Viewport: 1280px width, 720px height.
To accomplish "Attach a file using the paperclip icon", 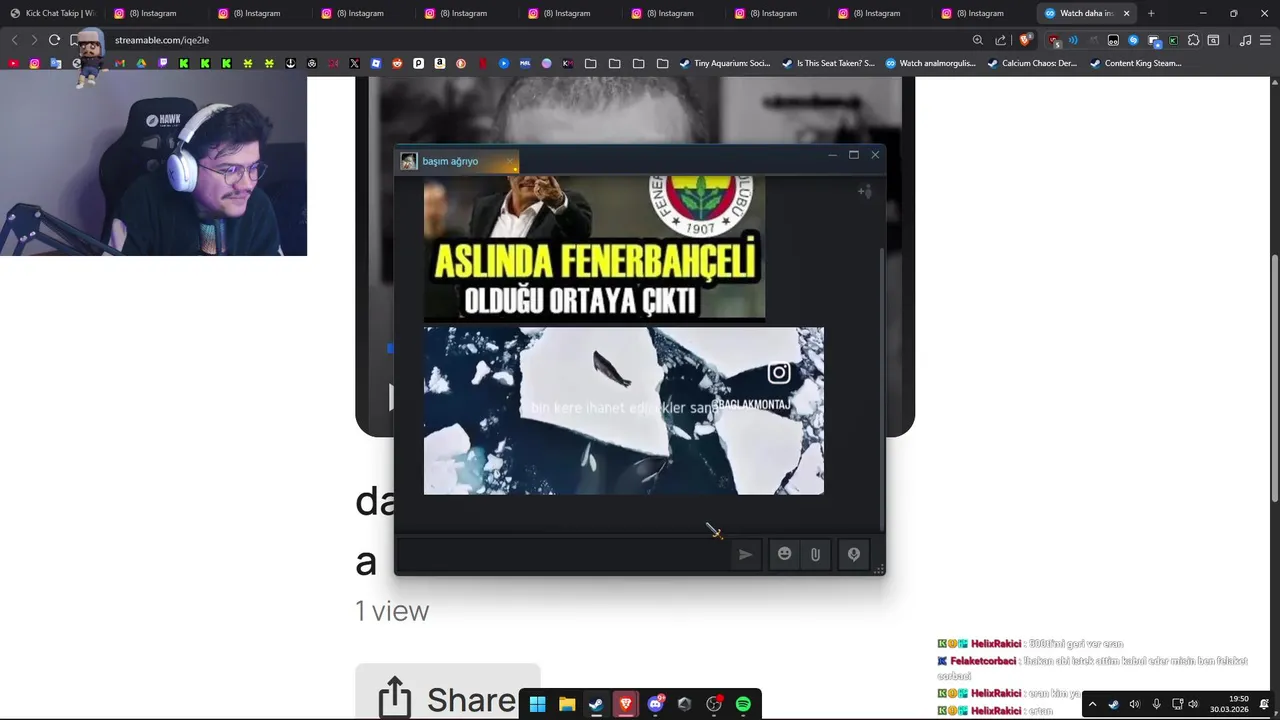I will coord(815,554).
